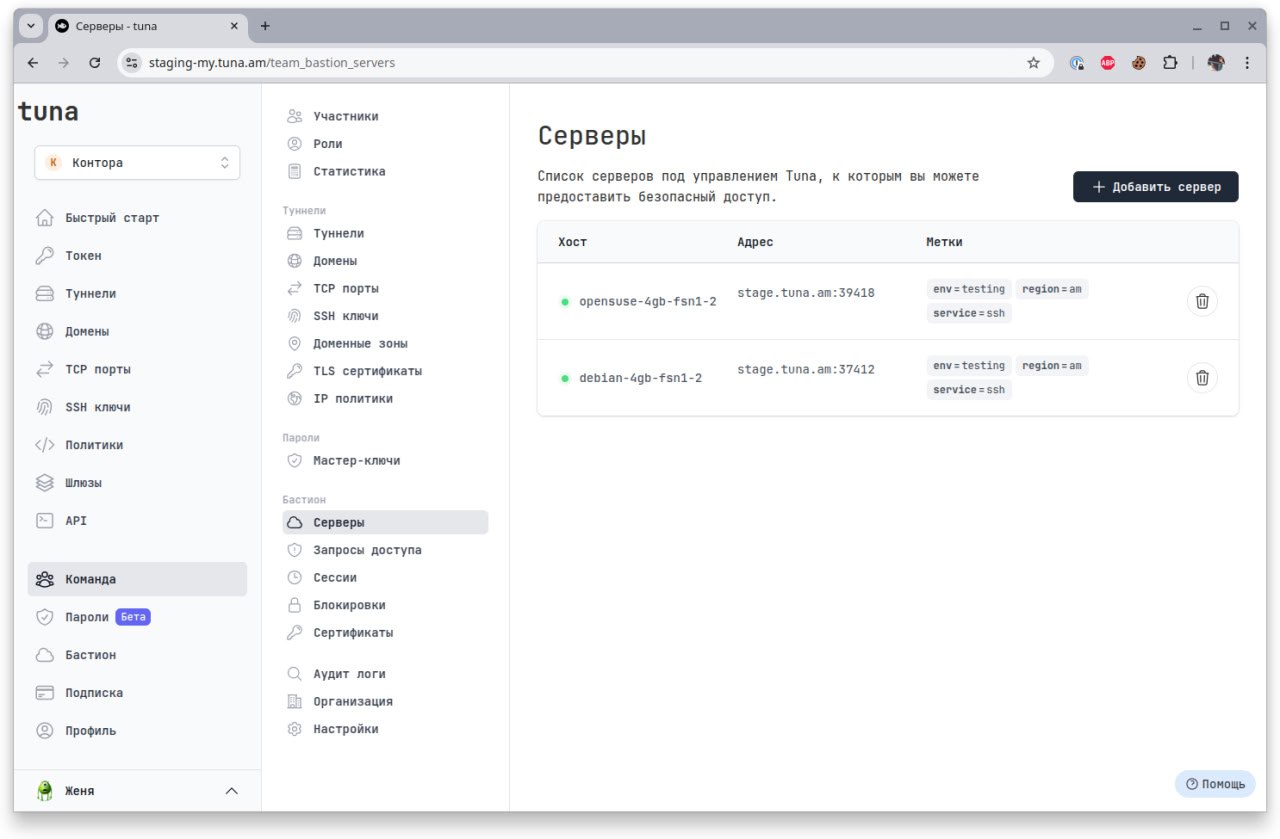Click SSH ключи fingerprint icon in submenu
The image size is (1280, 839).
(294, 316)
